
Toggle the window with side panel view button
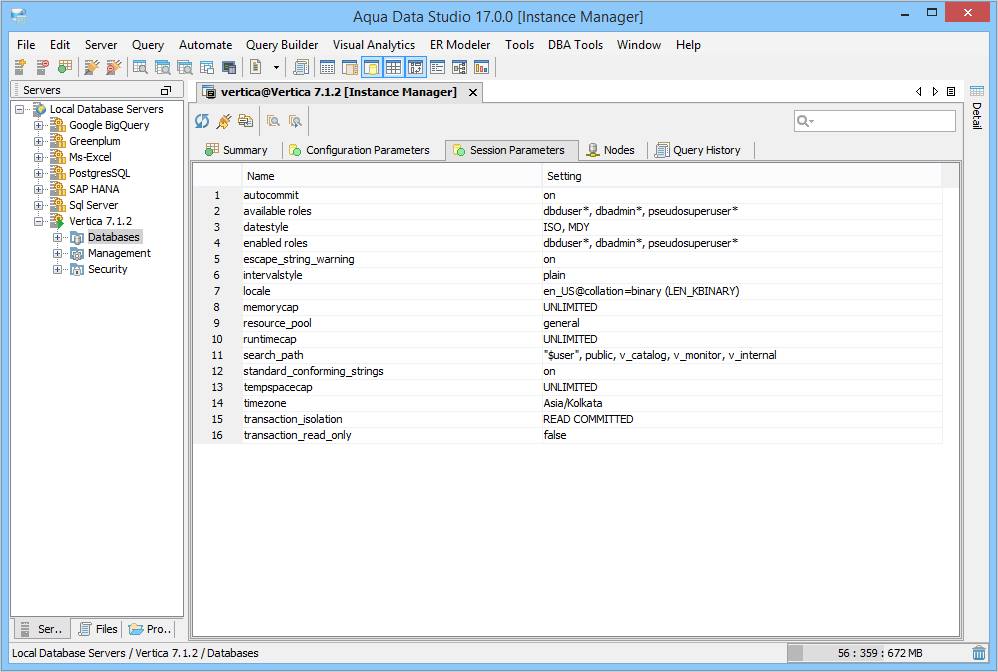point(349,67)
